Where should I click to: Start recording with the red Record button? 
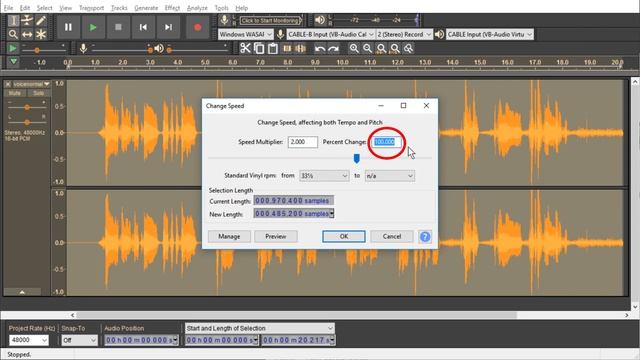coord(198,27)
